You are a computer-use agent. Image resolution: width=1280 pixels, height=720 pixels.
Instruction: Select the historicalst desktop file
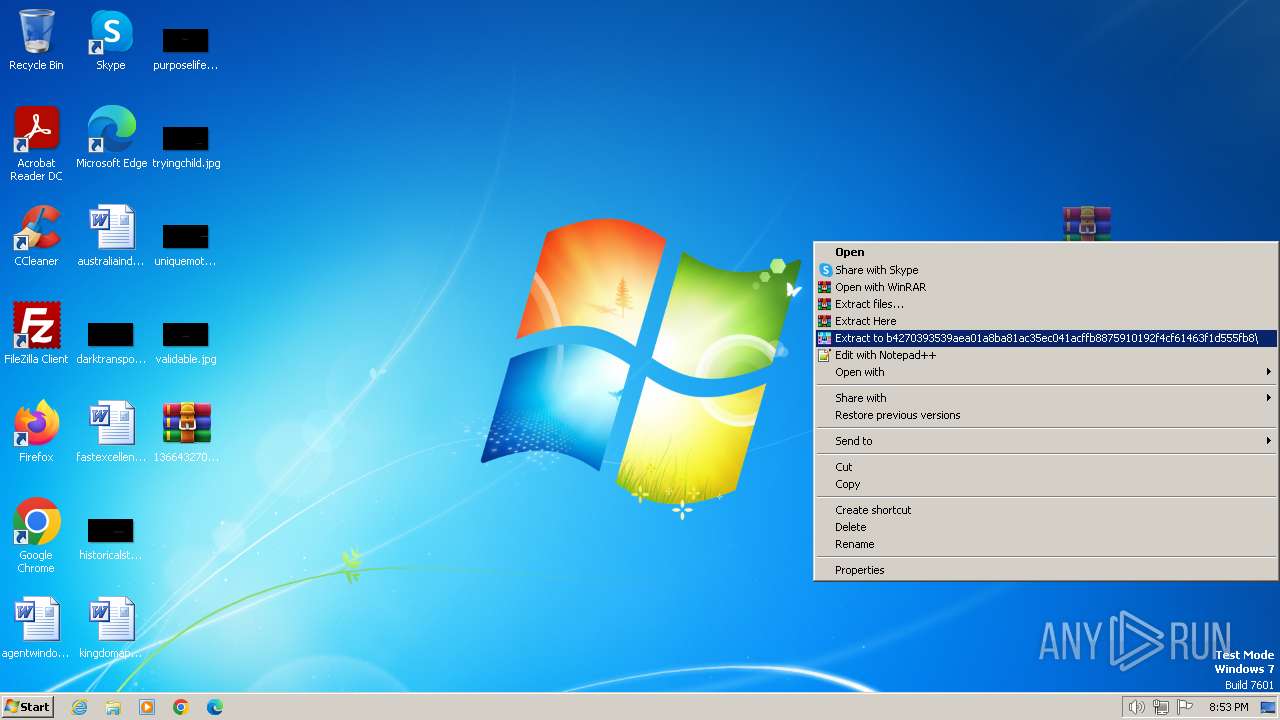(x=111, y=538)
